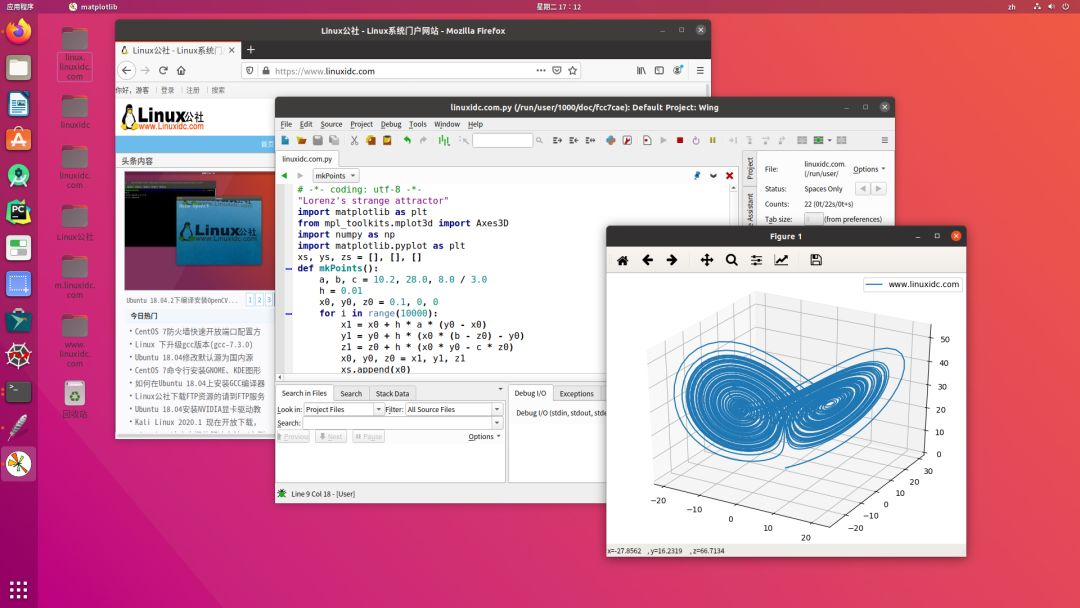Reset view with Figure 1 home icon
1080x608 pixels.
coord(623,260)
